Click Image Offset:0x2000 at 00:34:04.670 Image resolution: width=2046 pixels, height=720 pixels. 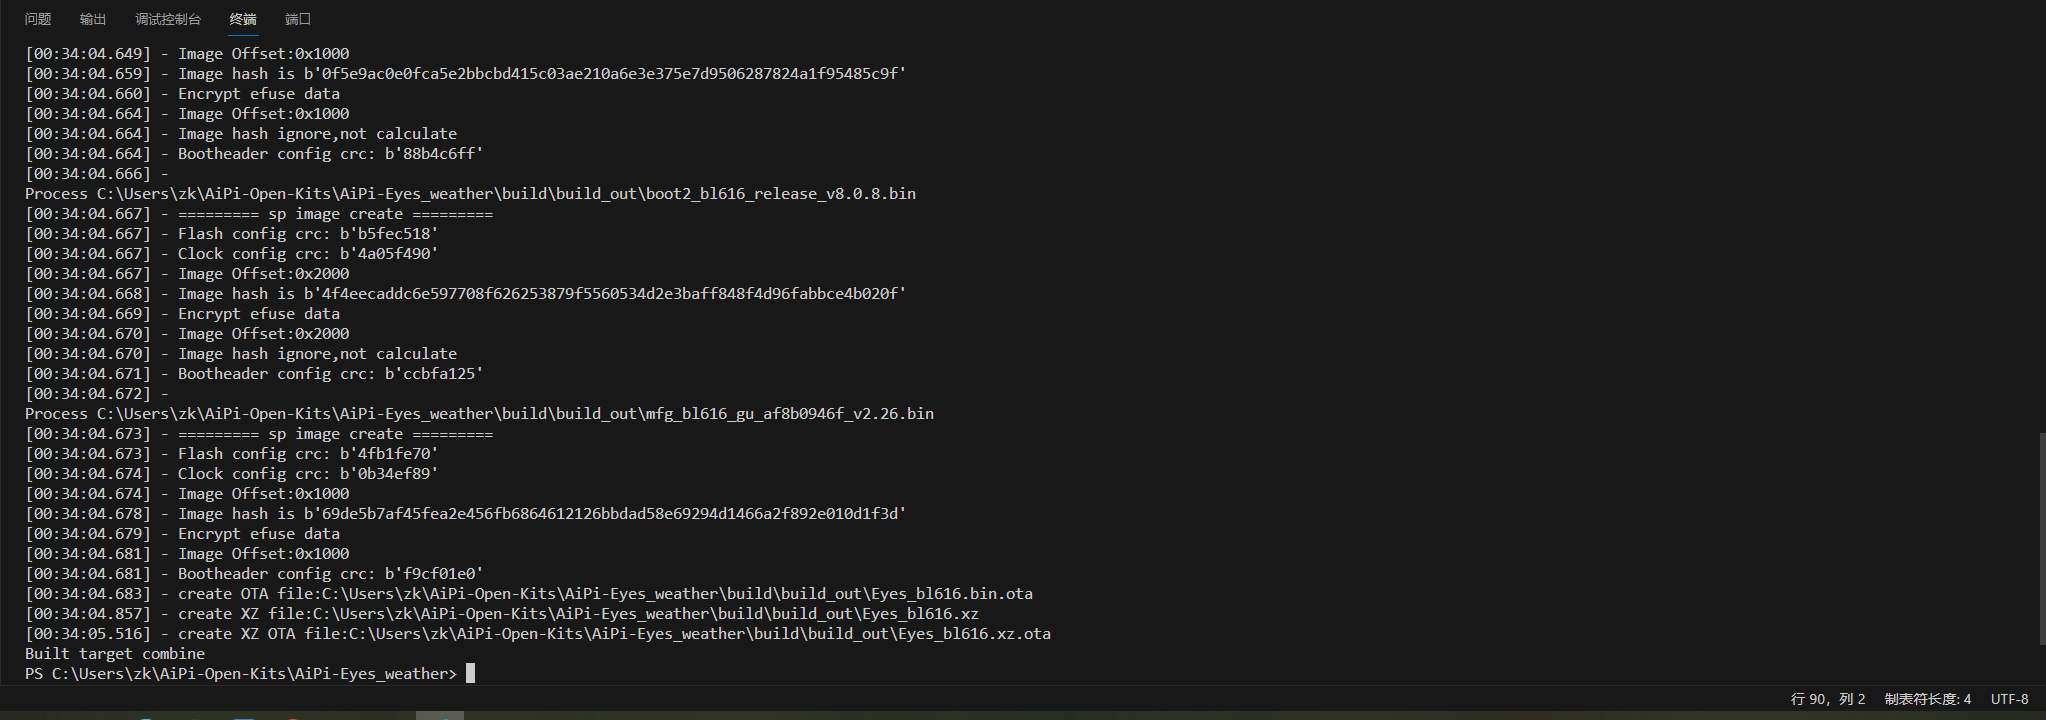(264, 334)
